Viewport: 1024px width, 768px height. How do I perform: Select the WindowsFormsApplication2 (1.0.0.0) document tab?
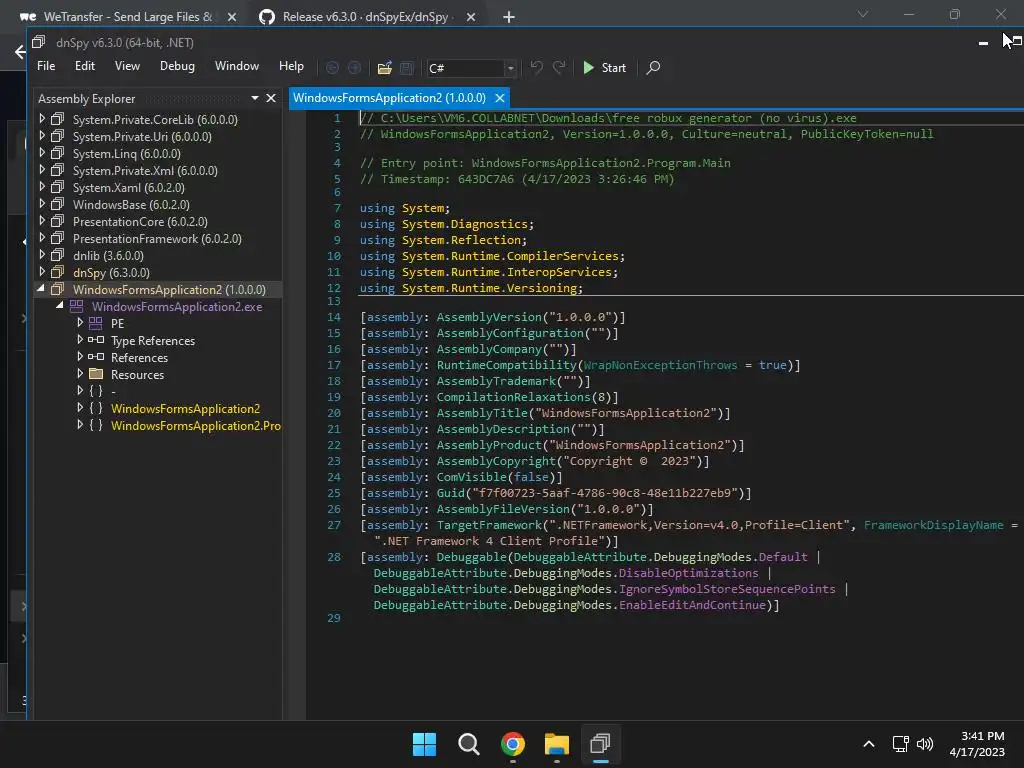click(389, 98)
